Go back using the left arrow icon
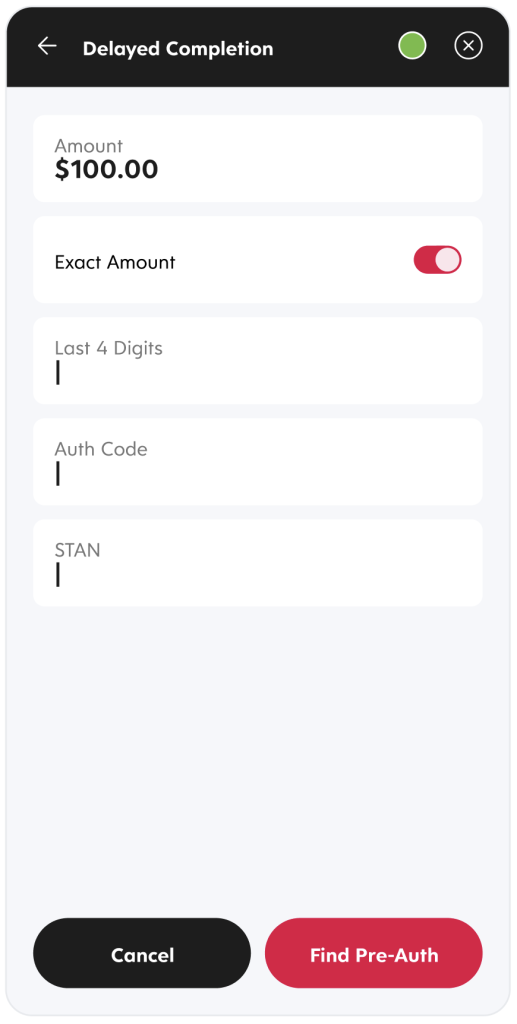 [x=47, y=46]
